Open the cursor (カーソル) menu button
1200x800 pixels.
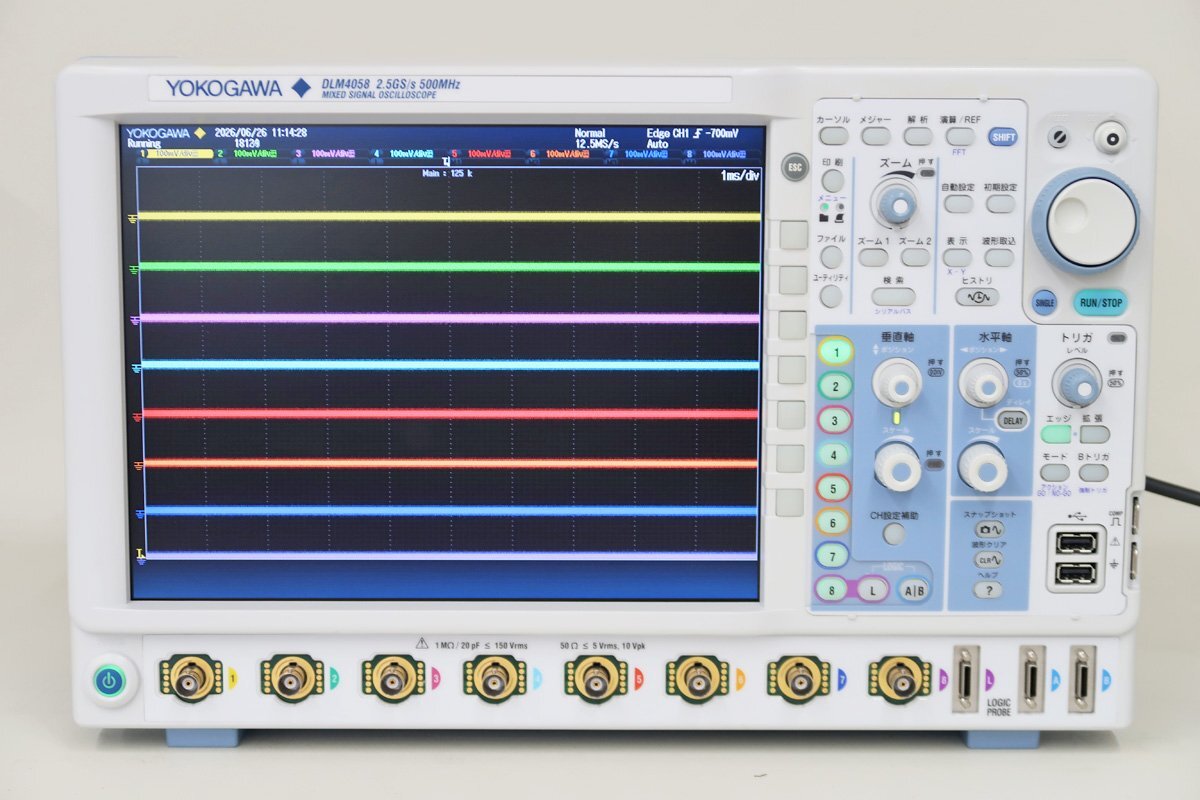point(833,136)
